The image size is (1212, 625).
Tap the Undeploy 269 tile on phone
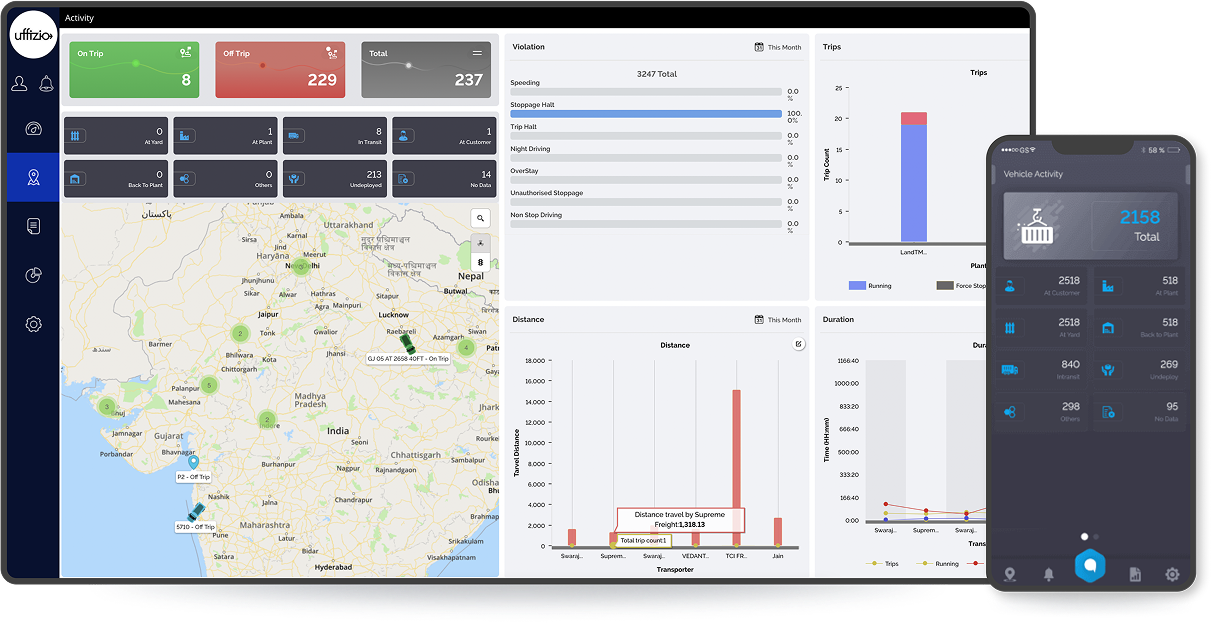click(1138, 369)
